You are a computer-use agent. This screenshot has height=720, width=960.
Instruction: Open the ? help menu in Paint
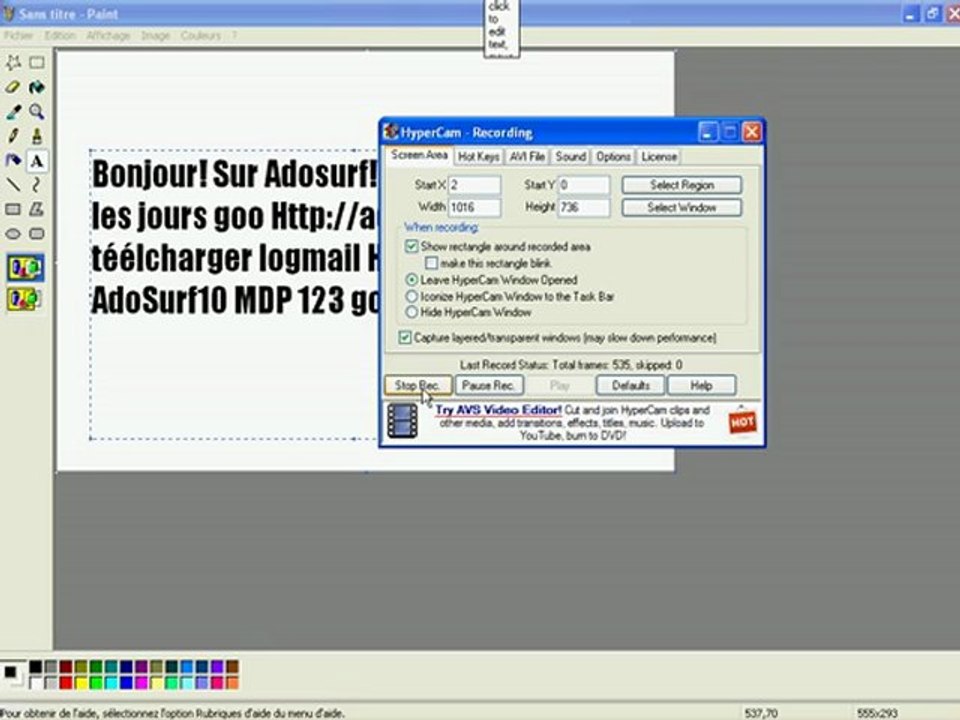point(234,36)
